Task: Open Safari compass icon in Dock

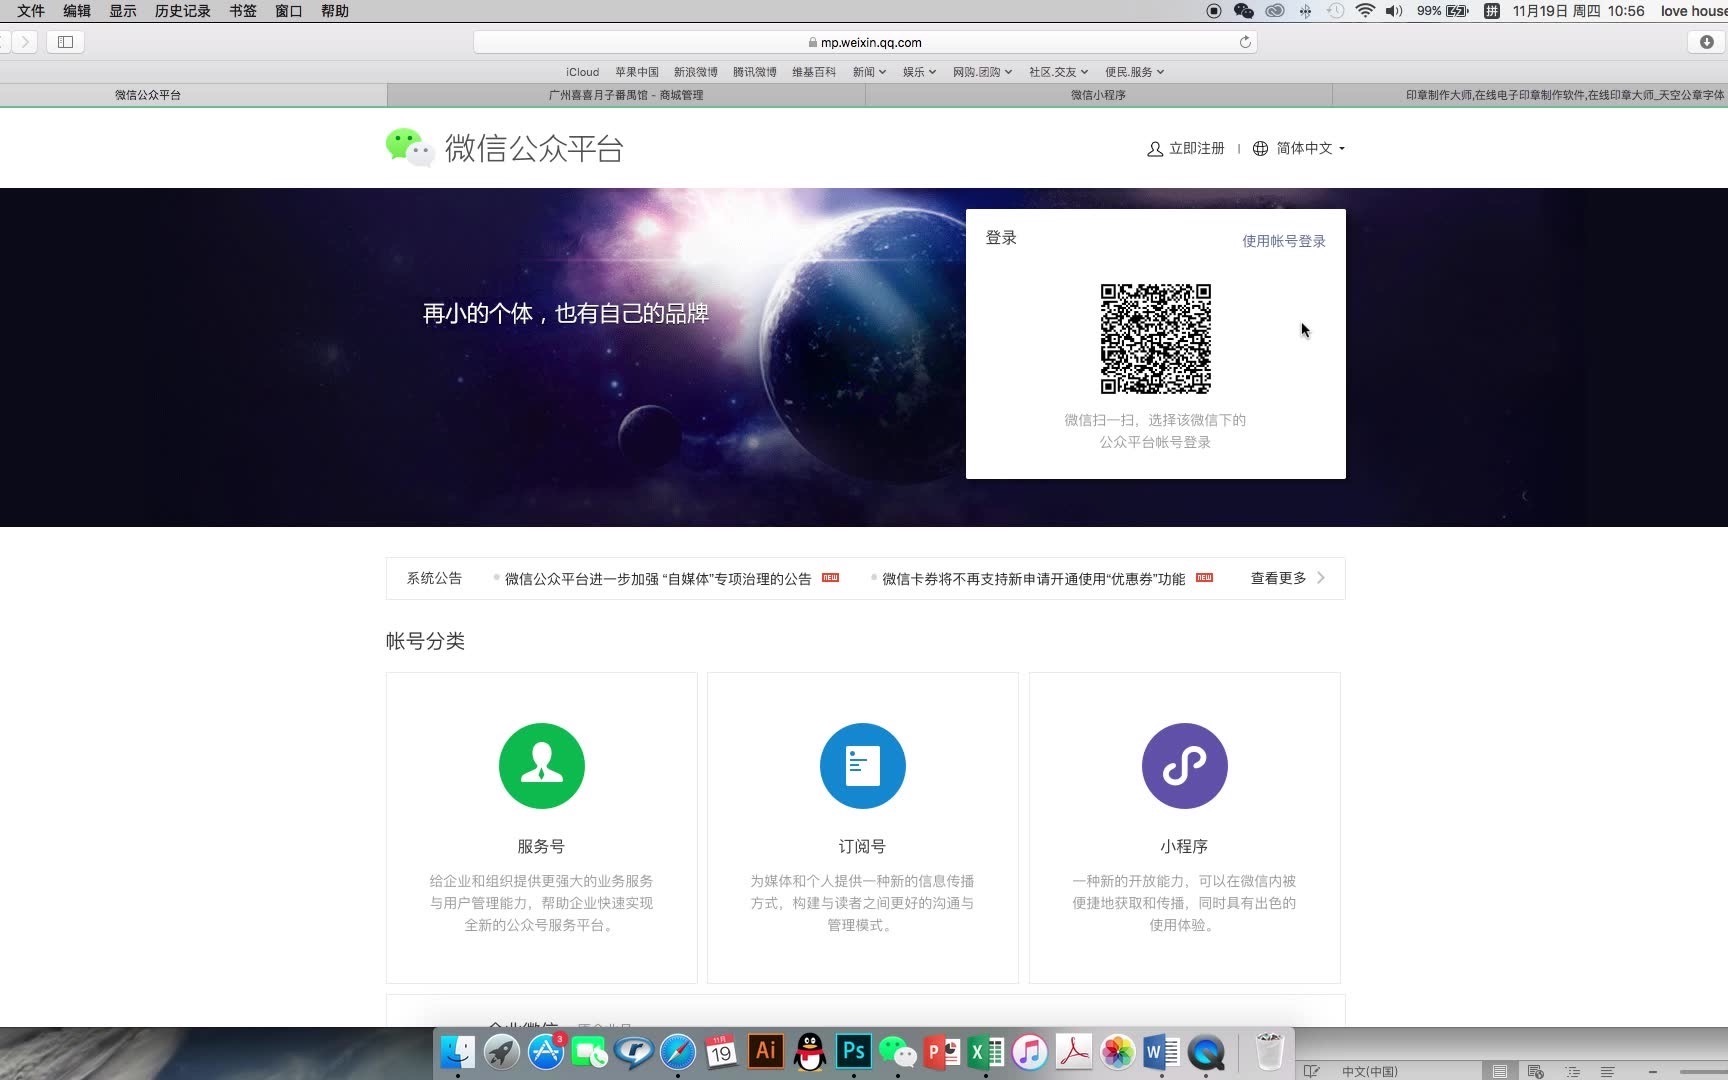Action: point(678,1052)
